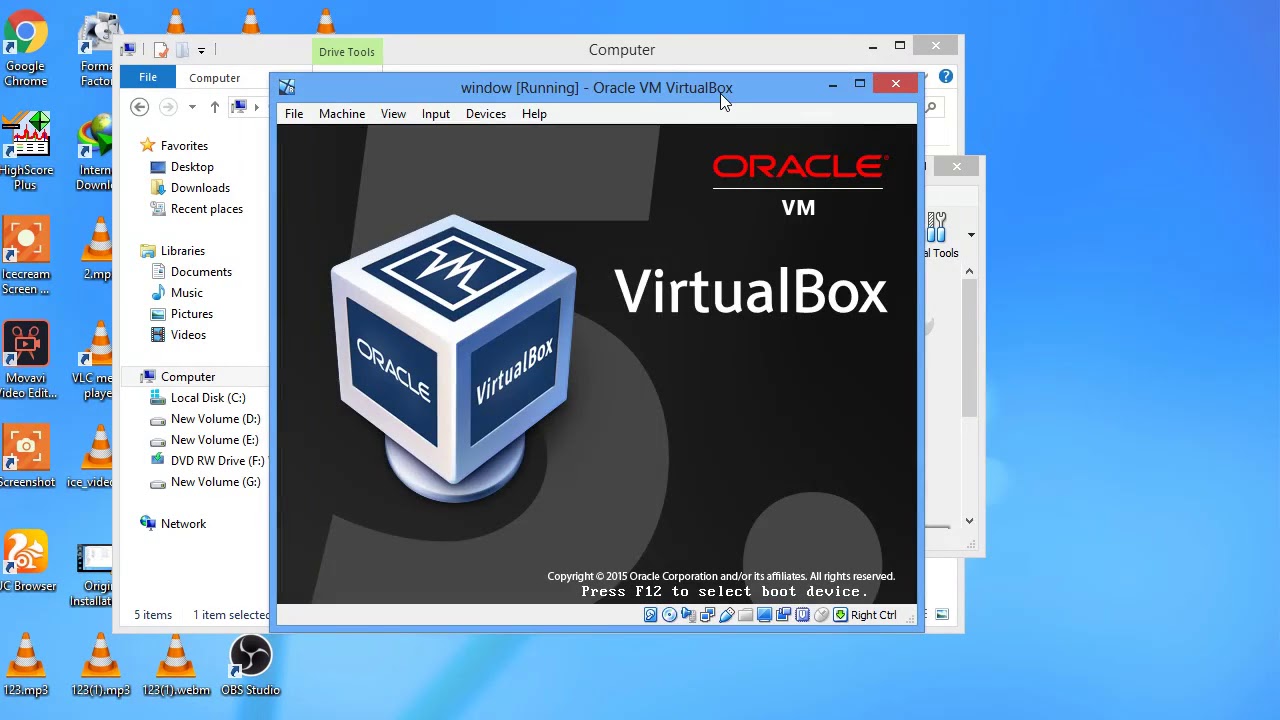The width and height of the screenshot is (1280, 720).
Task: Select New Volume (G:) in navigation pane
Action: pos(215,482)
